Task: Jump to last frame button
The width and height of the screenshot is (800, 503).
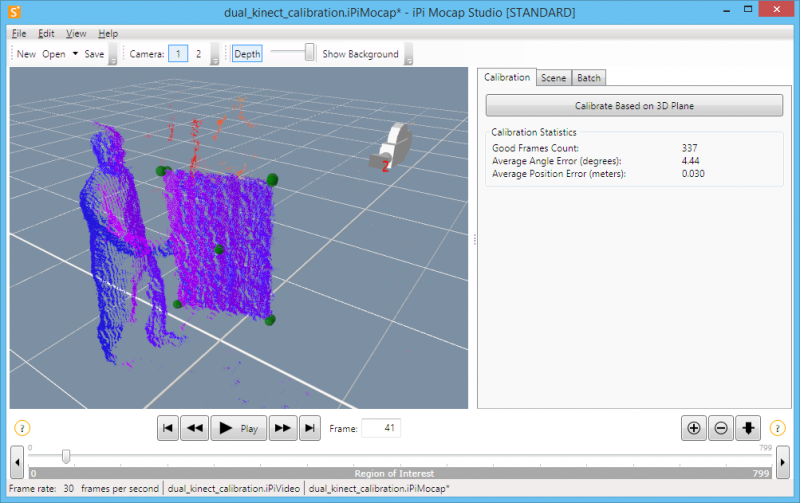Action: (x=310, y=428)
